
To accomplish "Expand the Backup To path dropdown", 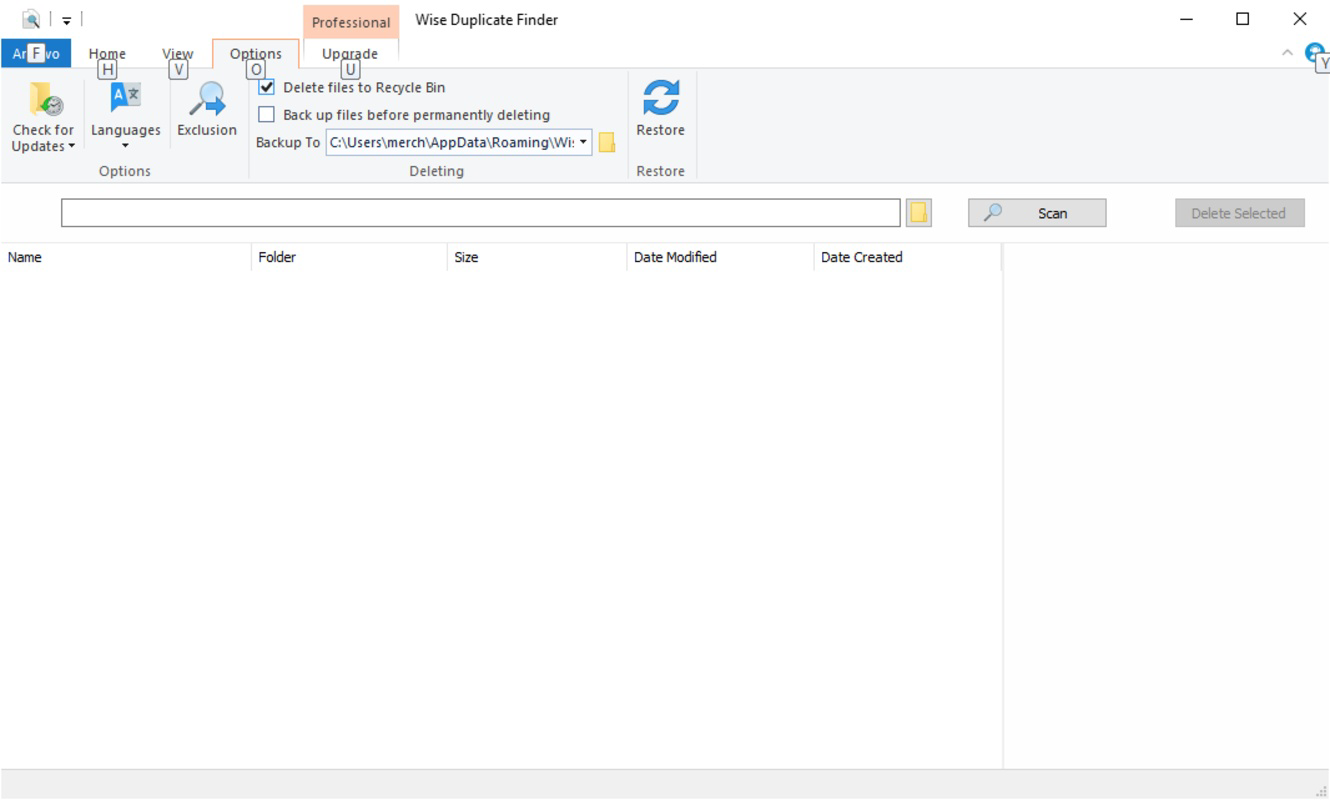I will coord(583,142).
